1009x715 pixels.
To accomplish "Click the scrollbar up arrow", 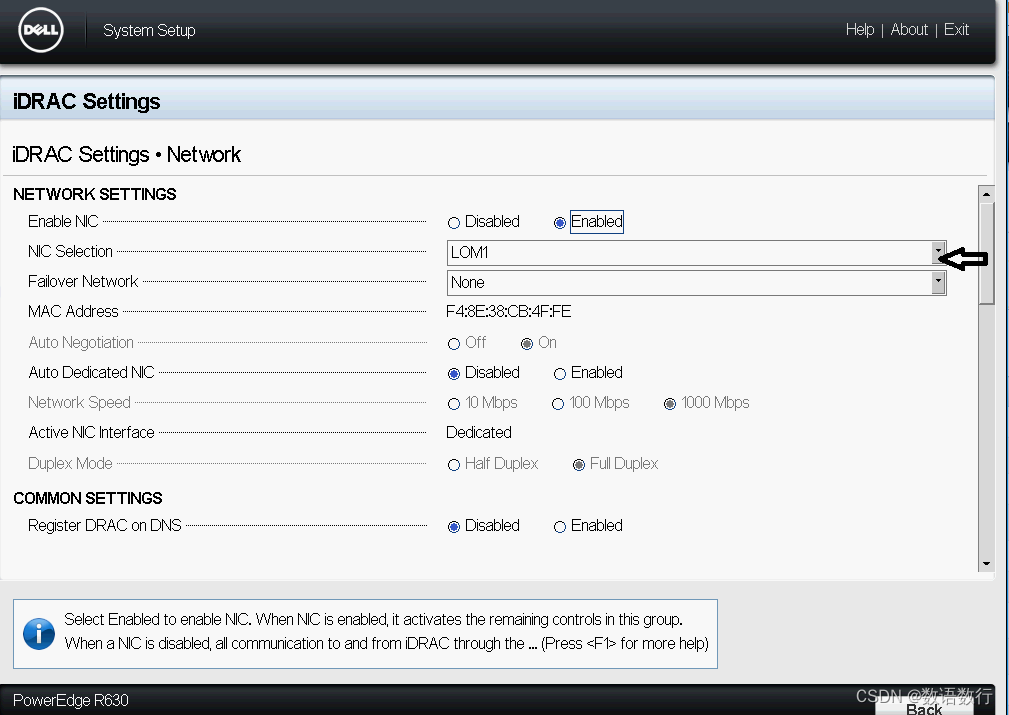I will 986,194.
